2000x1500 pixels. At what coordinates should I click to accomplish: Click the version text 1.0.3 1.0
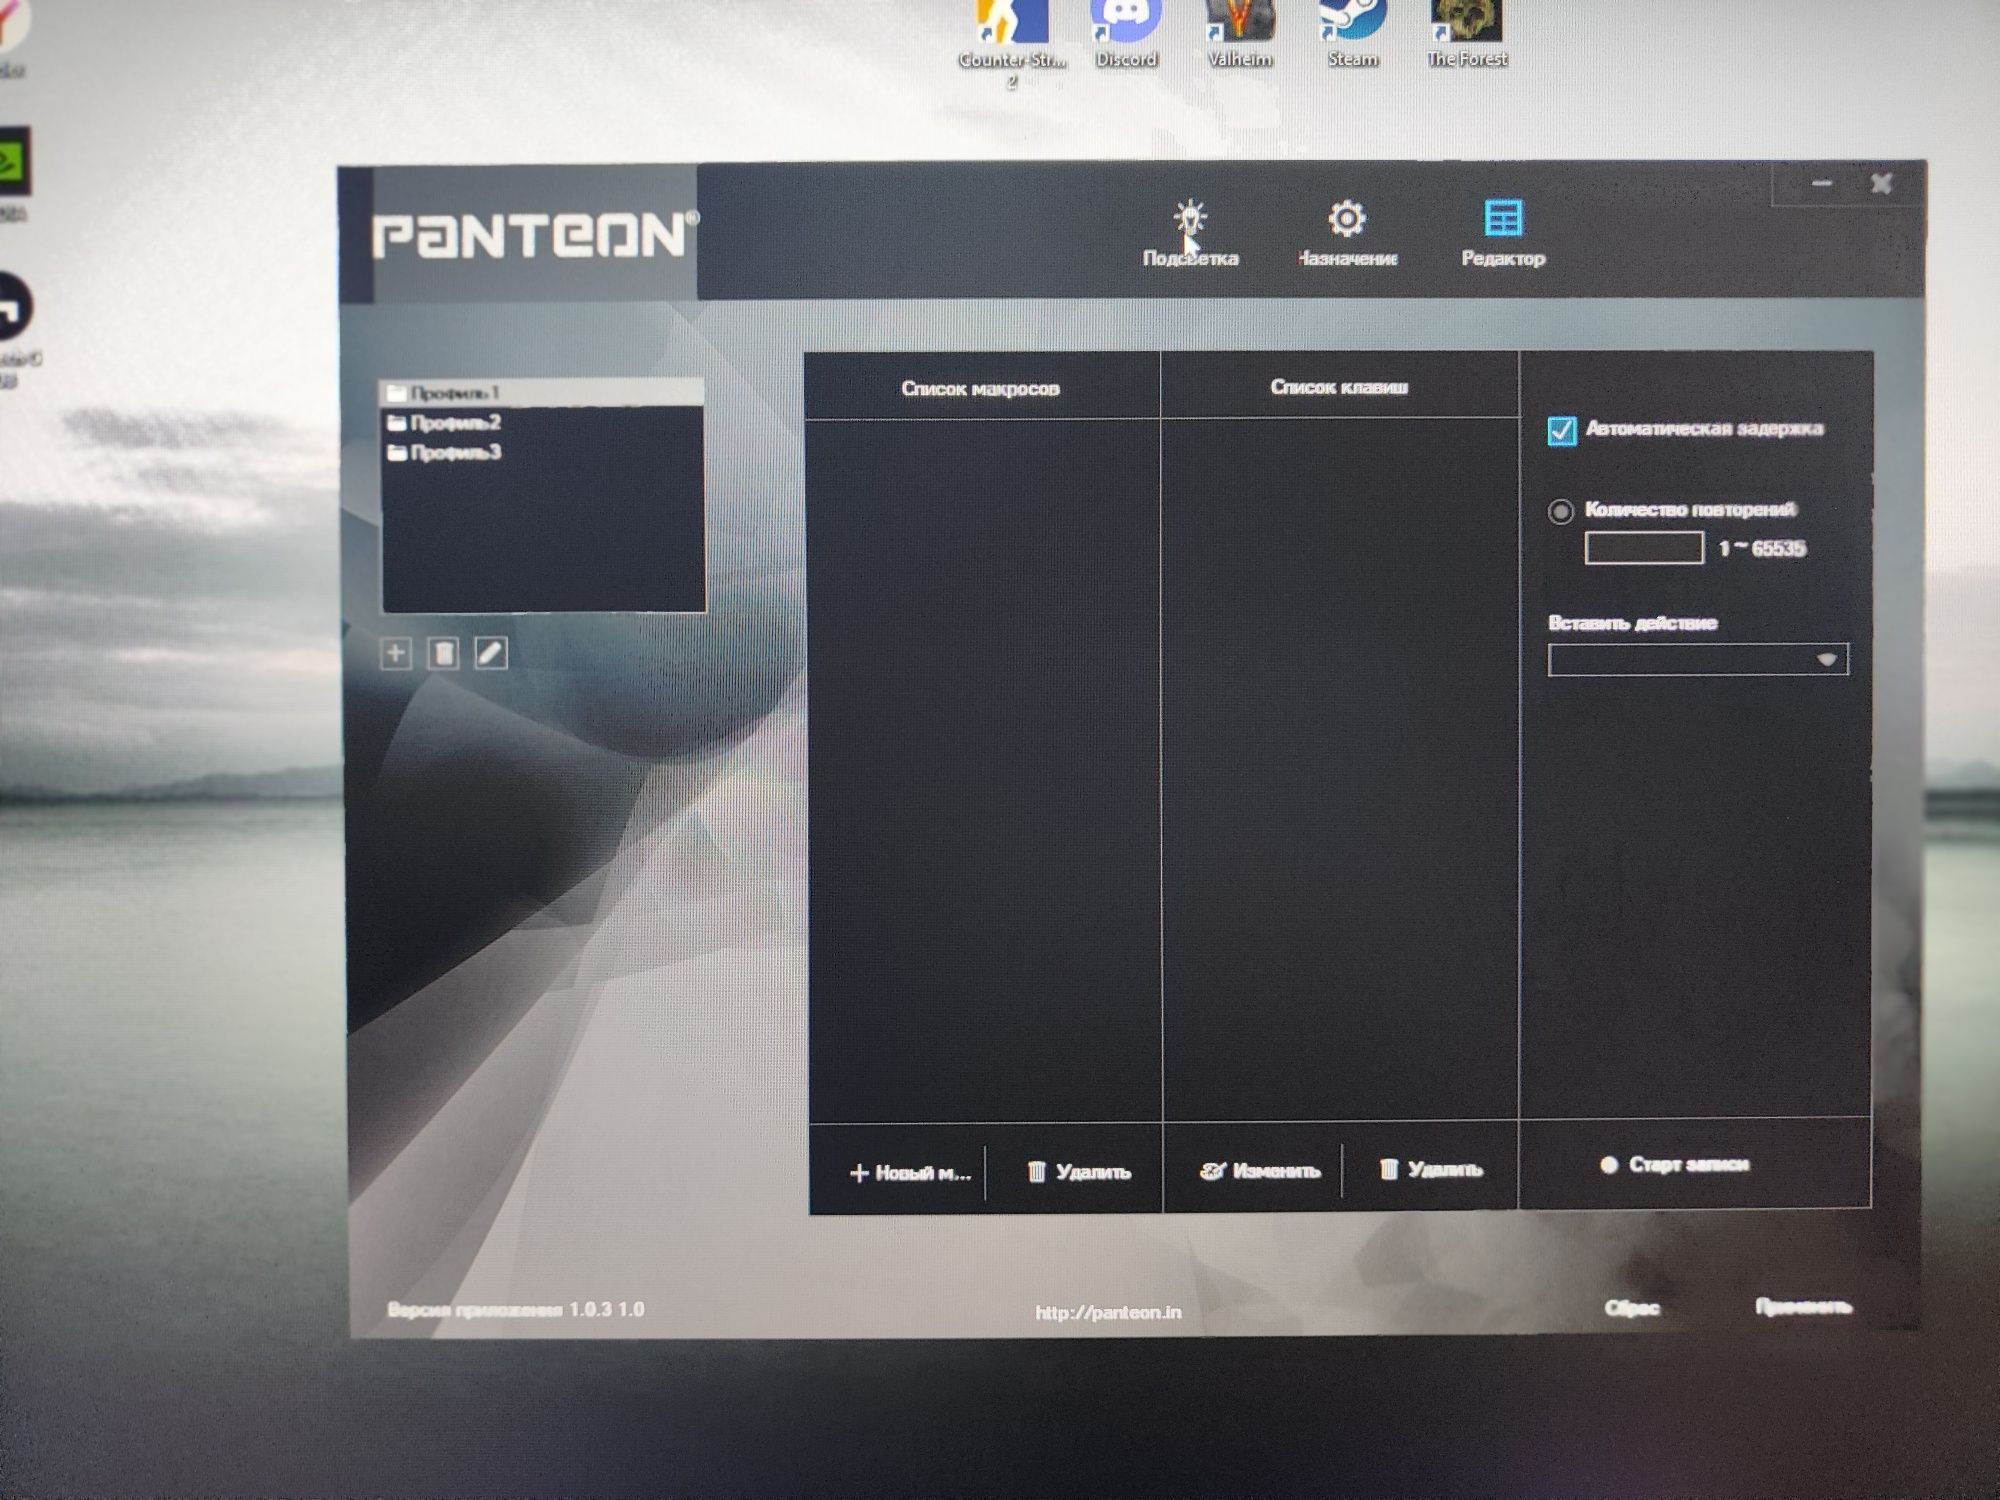tap(607, 1309)
